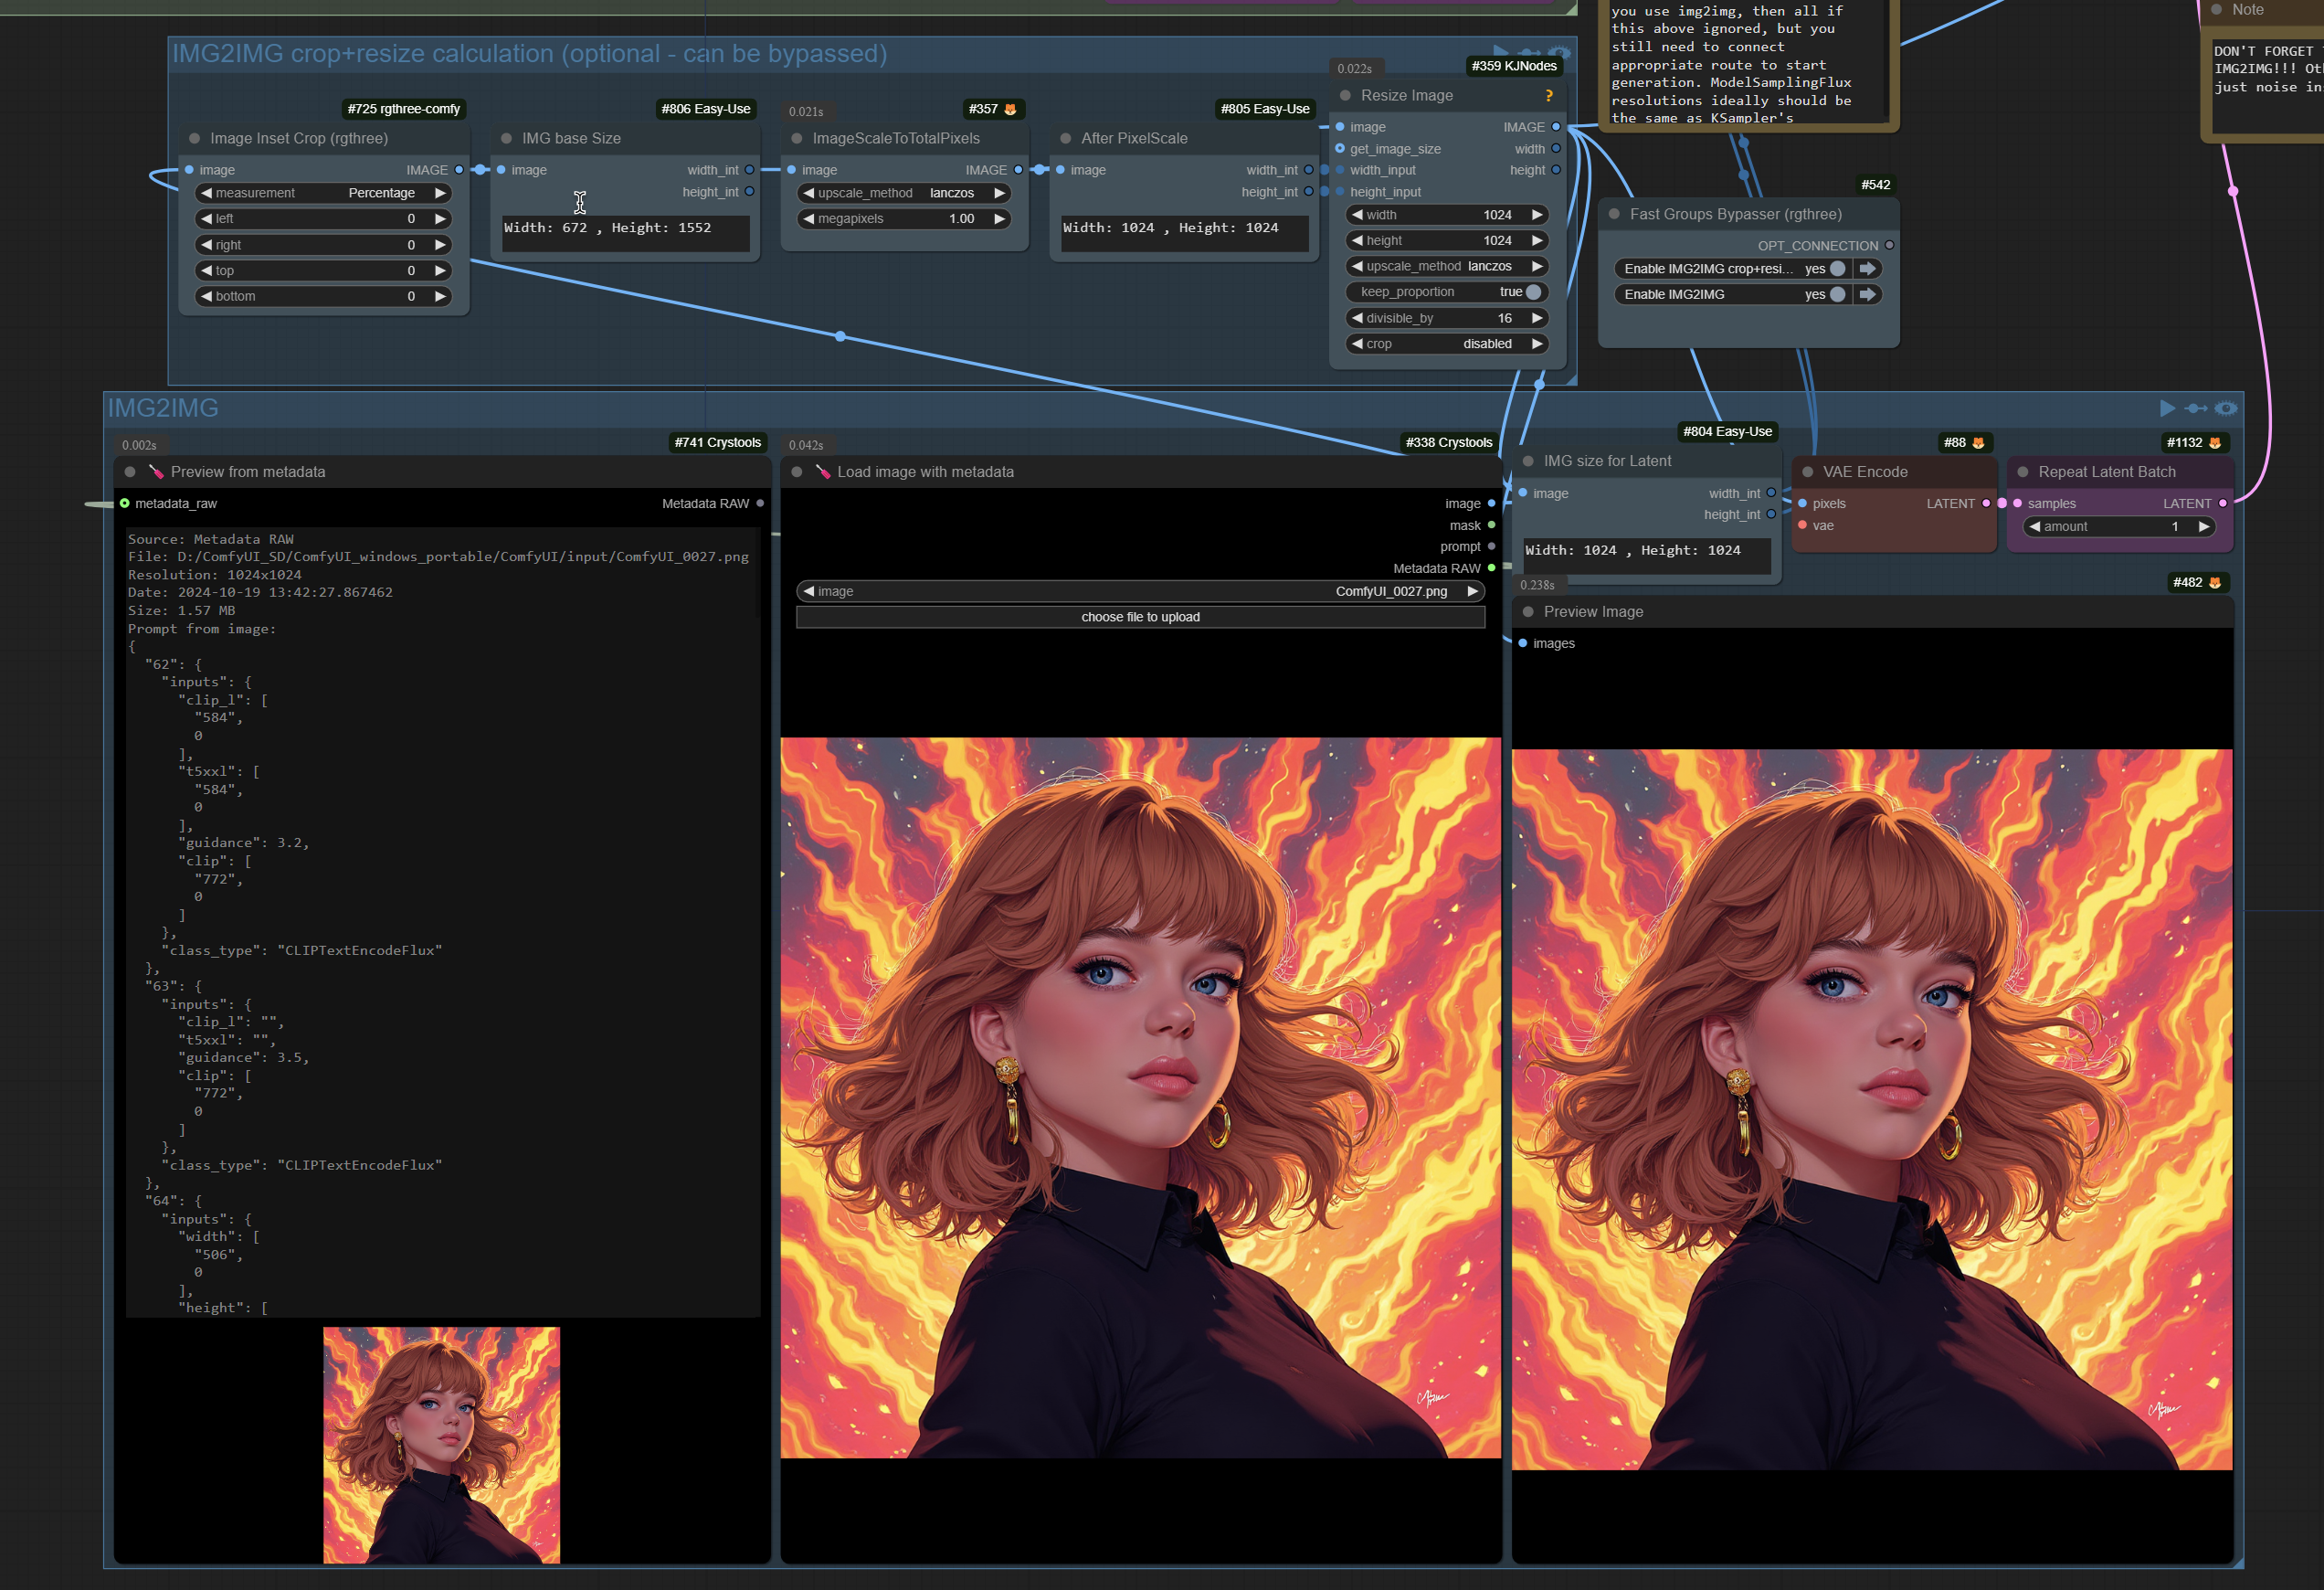
Task: Open the crop disabled combo in Resize Image
Action: [1446, 344]
